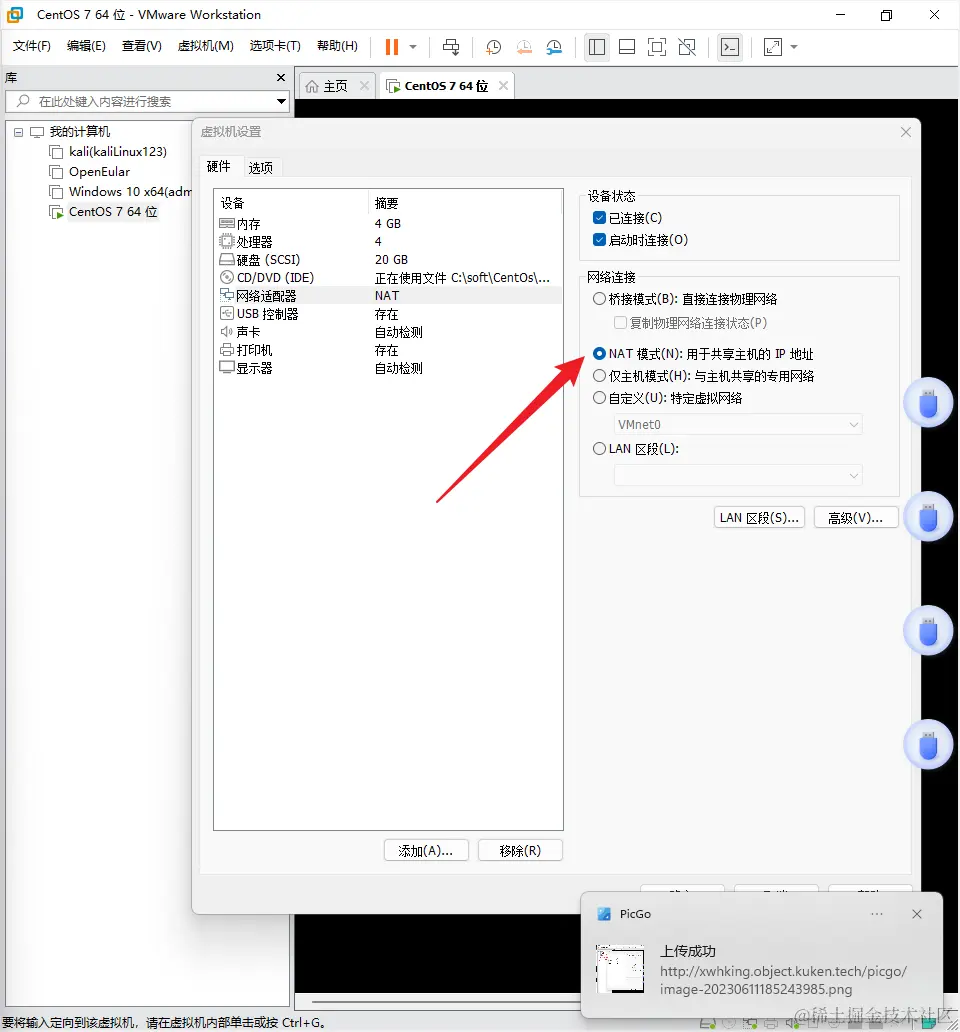
Task: Toggle 复制物理网络连接状态(P) checkbox
Action: (620, 322)
